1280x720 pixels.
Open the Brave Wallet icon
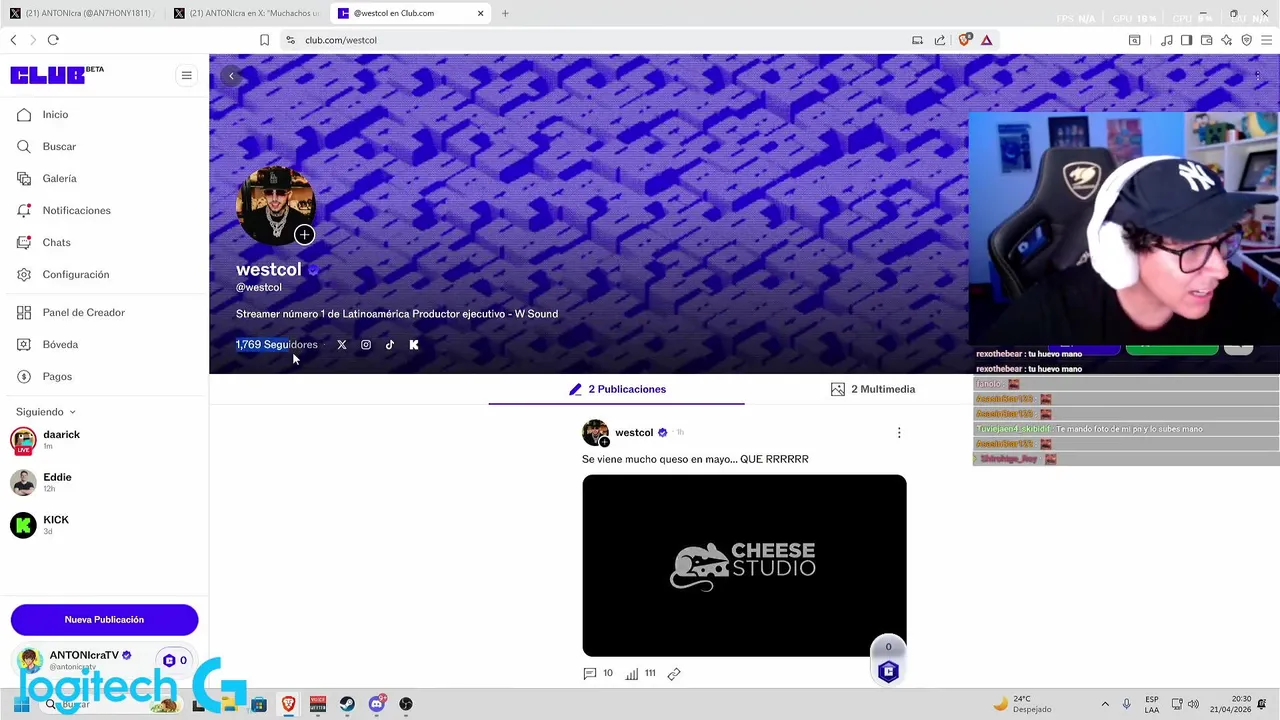(1206, 40)
